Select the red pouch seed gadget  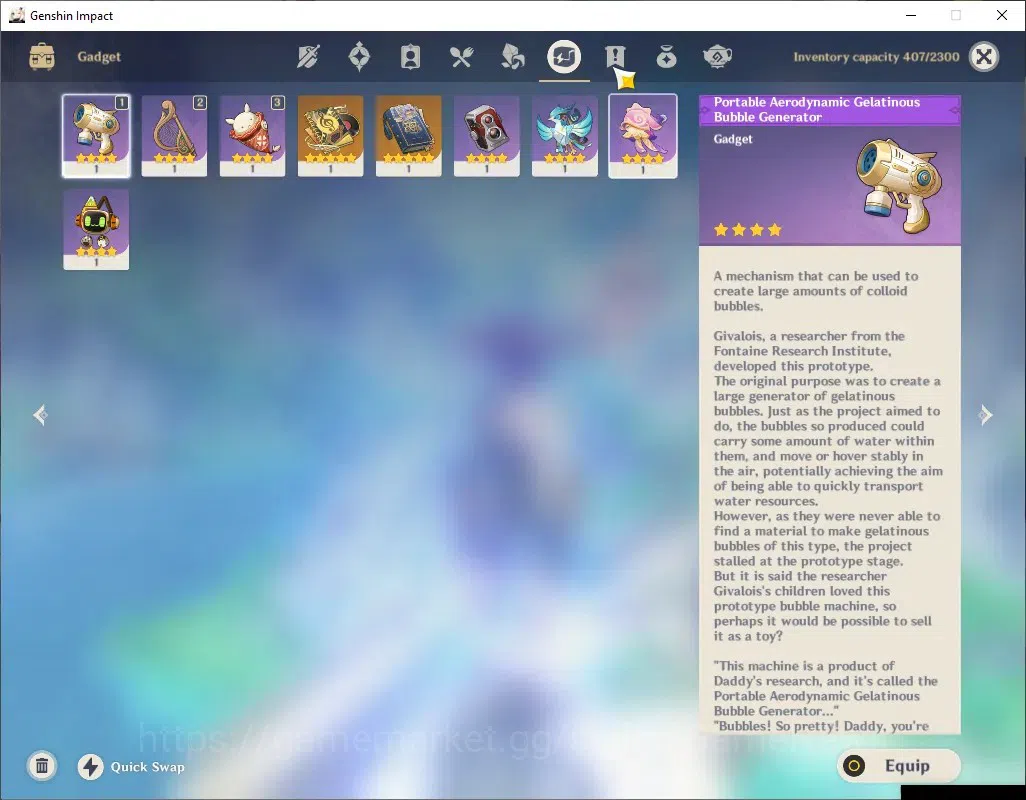click(253, 135)
